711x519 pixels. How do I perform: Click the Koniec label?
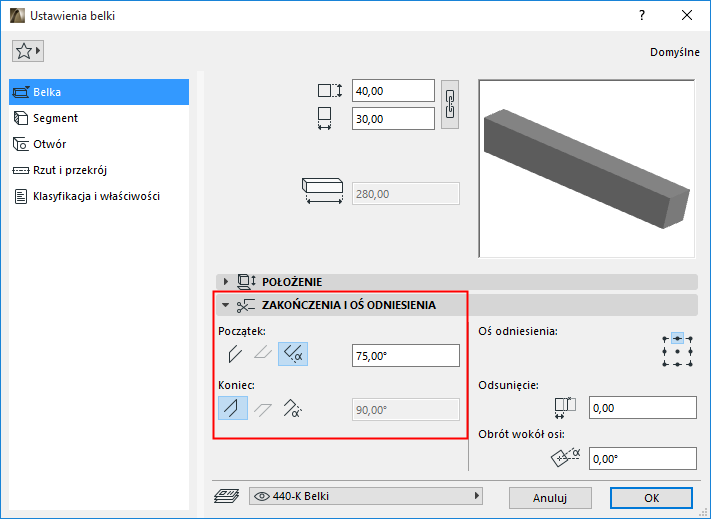pos(236,385)
